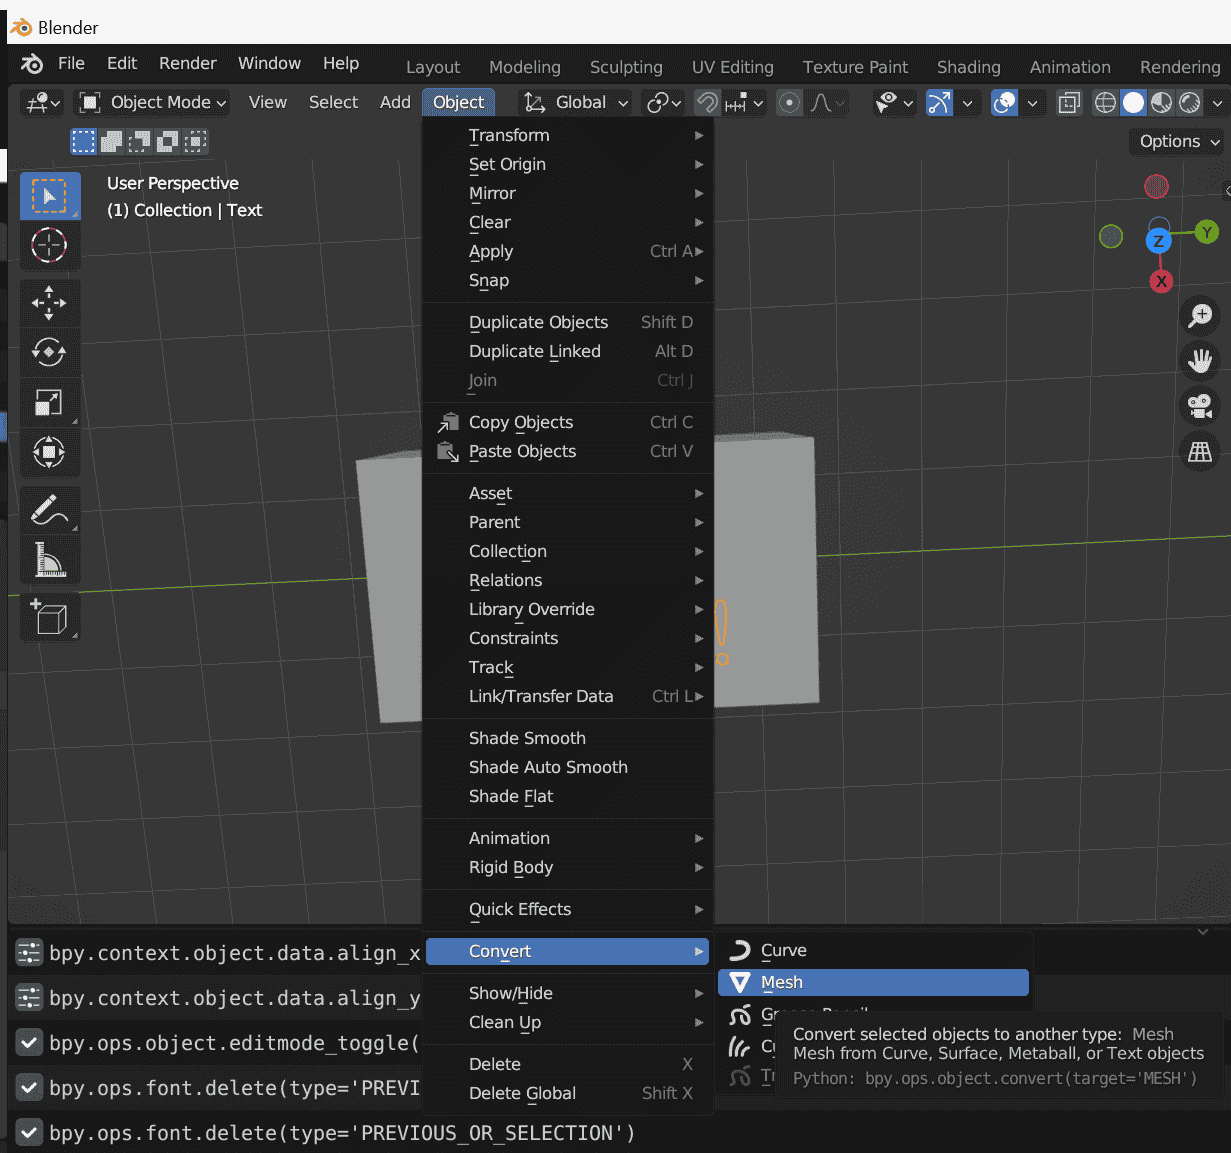
Task: Select the intersect selection mode icon
Action: coord(196,142)
